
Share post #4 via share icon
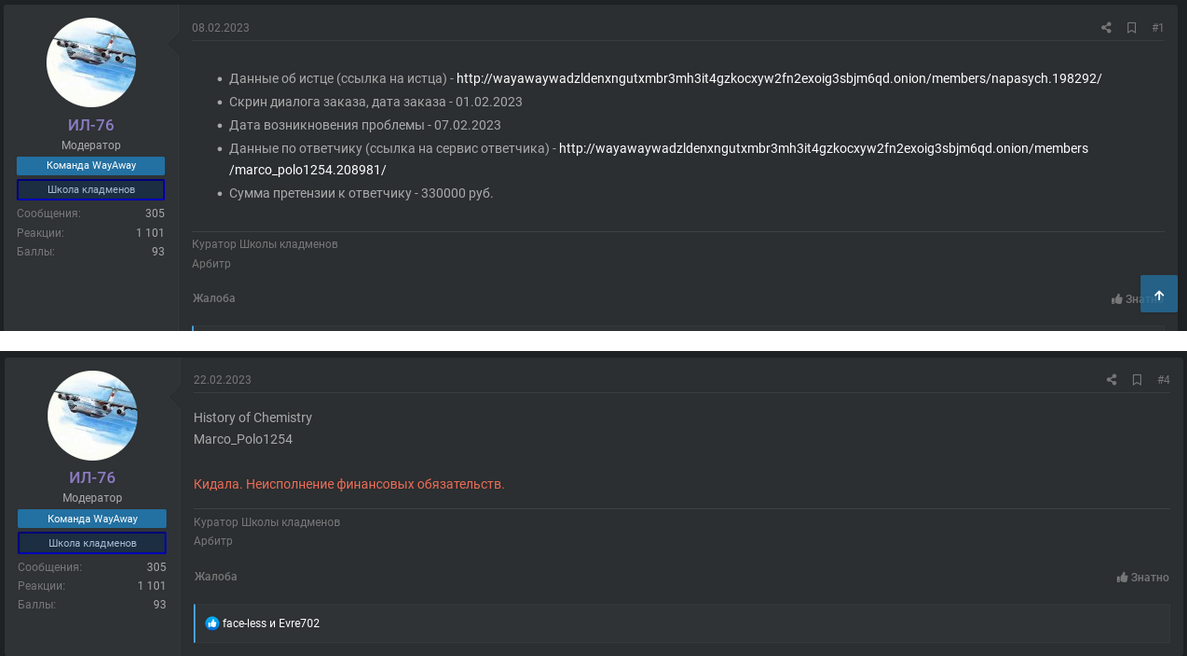pyautogui.click(x=1111, y=380)
